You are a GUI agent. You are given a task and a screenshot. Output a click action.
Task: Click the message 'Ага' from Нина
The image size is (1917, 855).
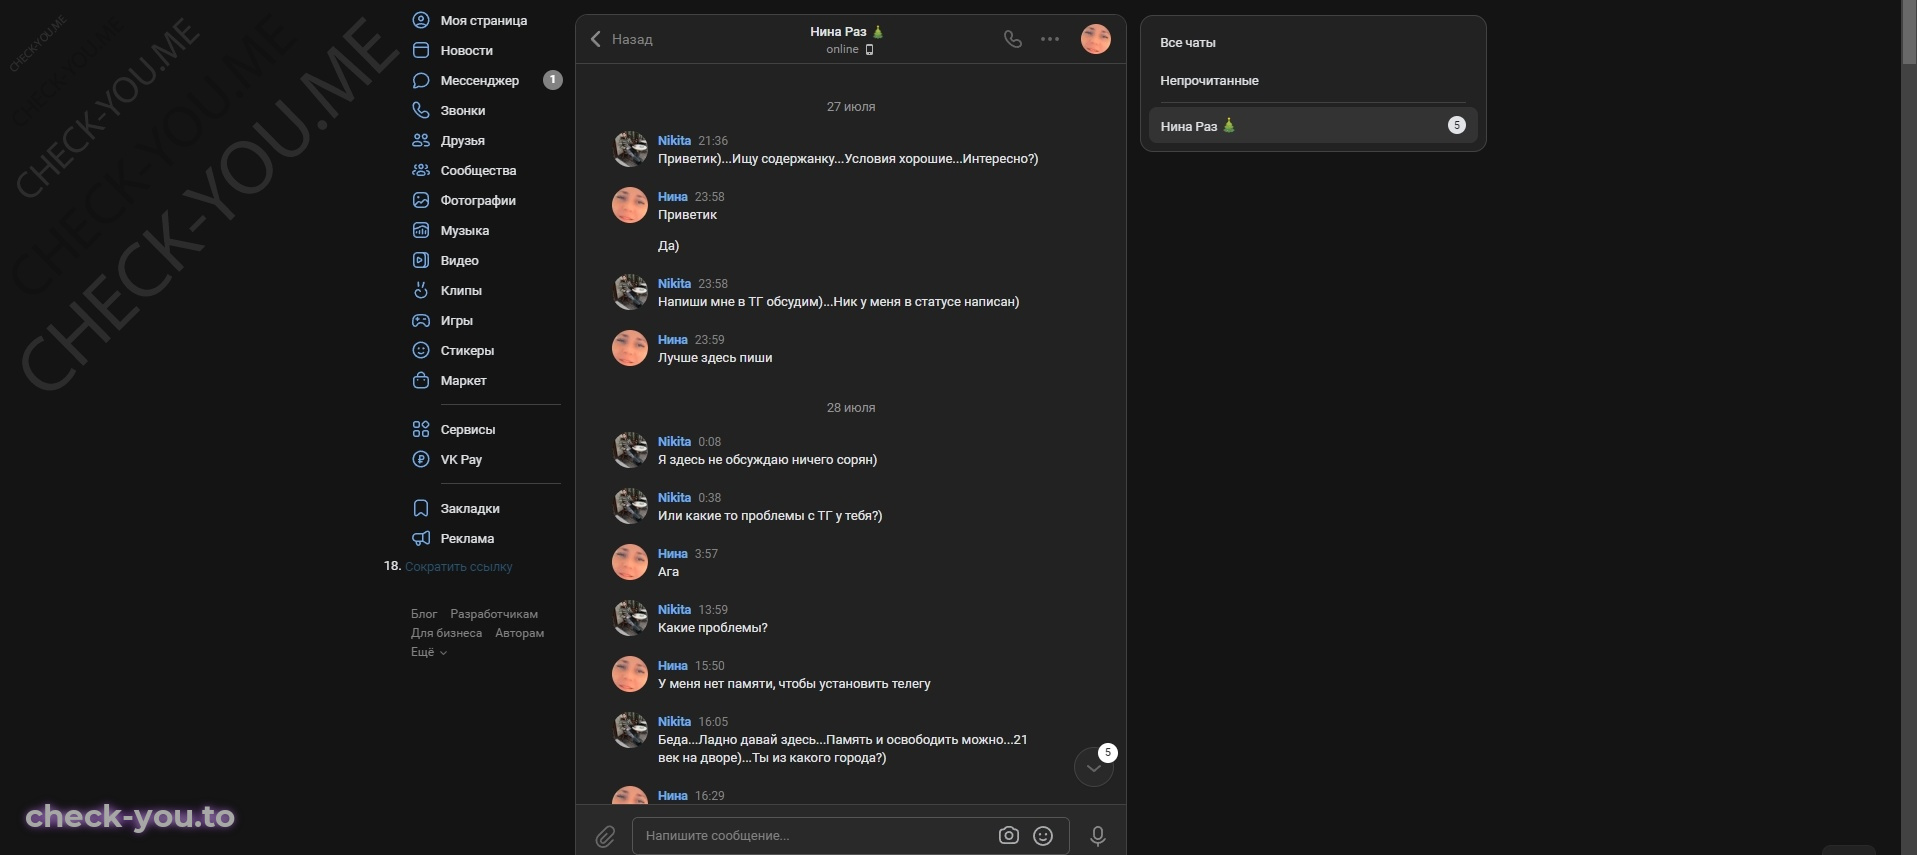coord(668,572)
